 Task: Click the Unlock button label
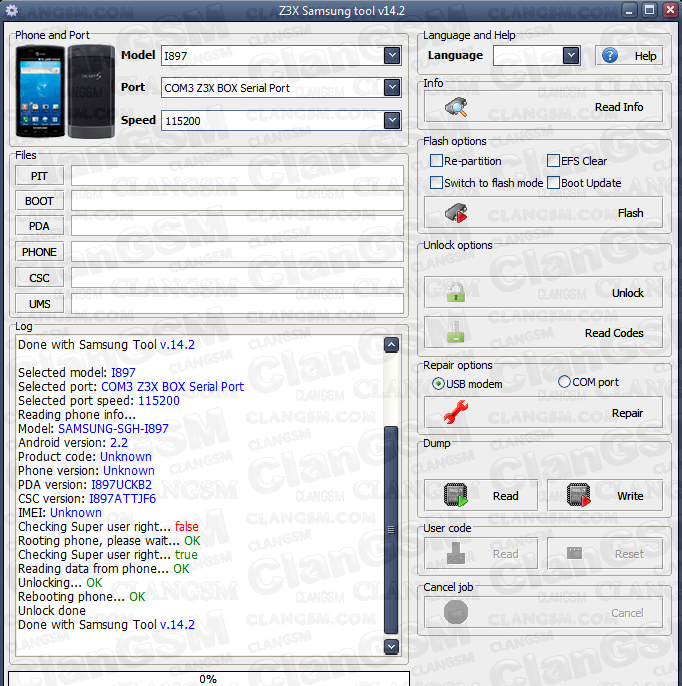click(x=627, y=293)
